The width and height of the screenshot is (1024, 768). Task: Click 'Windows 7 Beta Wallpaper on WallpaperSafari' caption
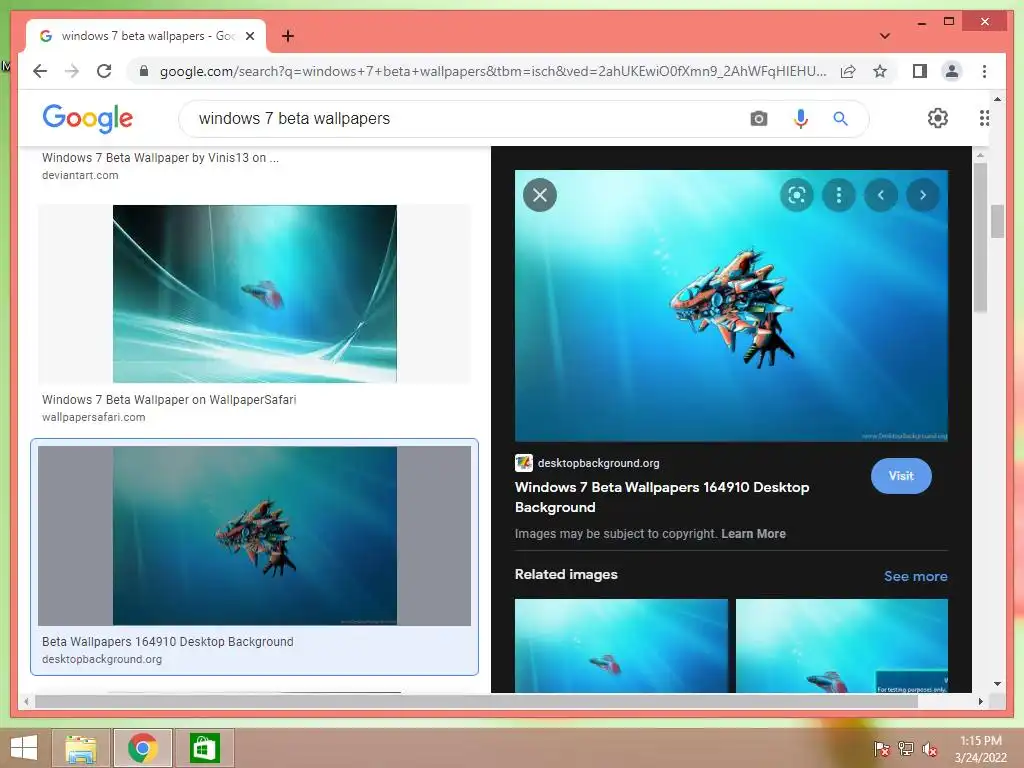(x=169, y=400)
